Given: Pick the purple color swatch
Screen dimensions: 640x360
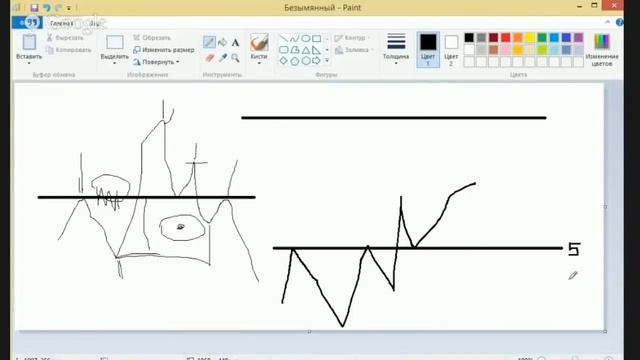Looking at the screenshot, I should click(x=578, y=38).
